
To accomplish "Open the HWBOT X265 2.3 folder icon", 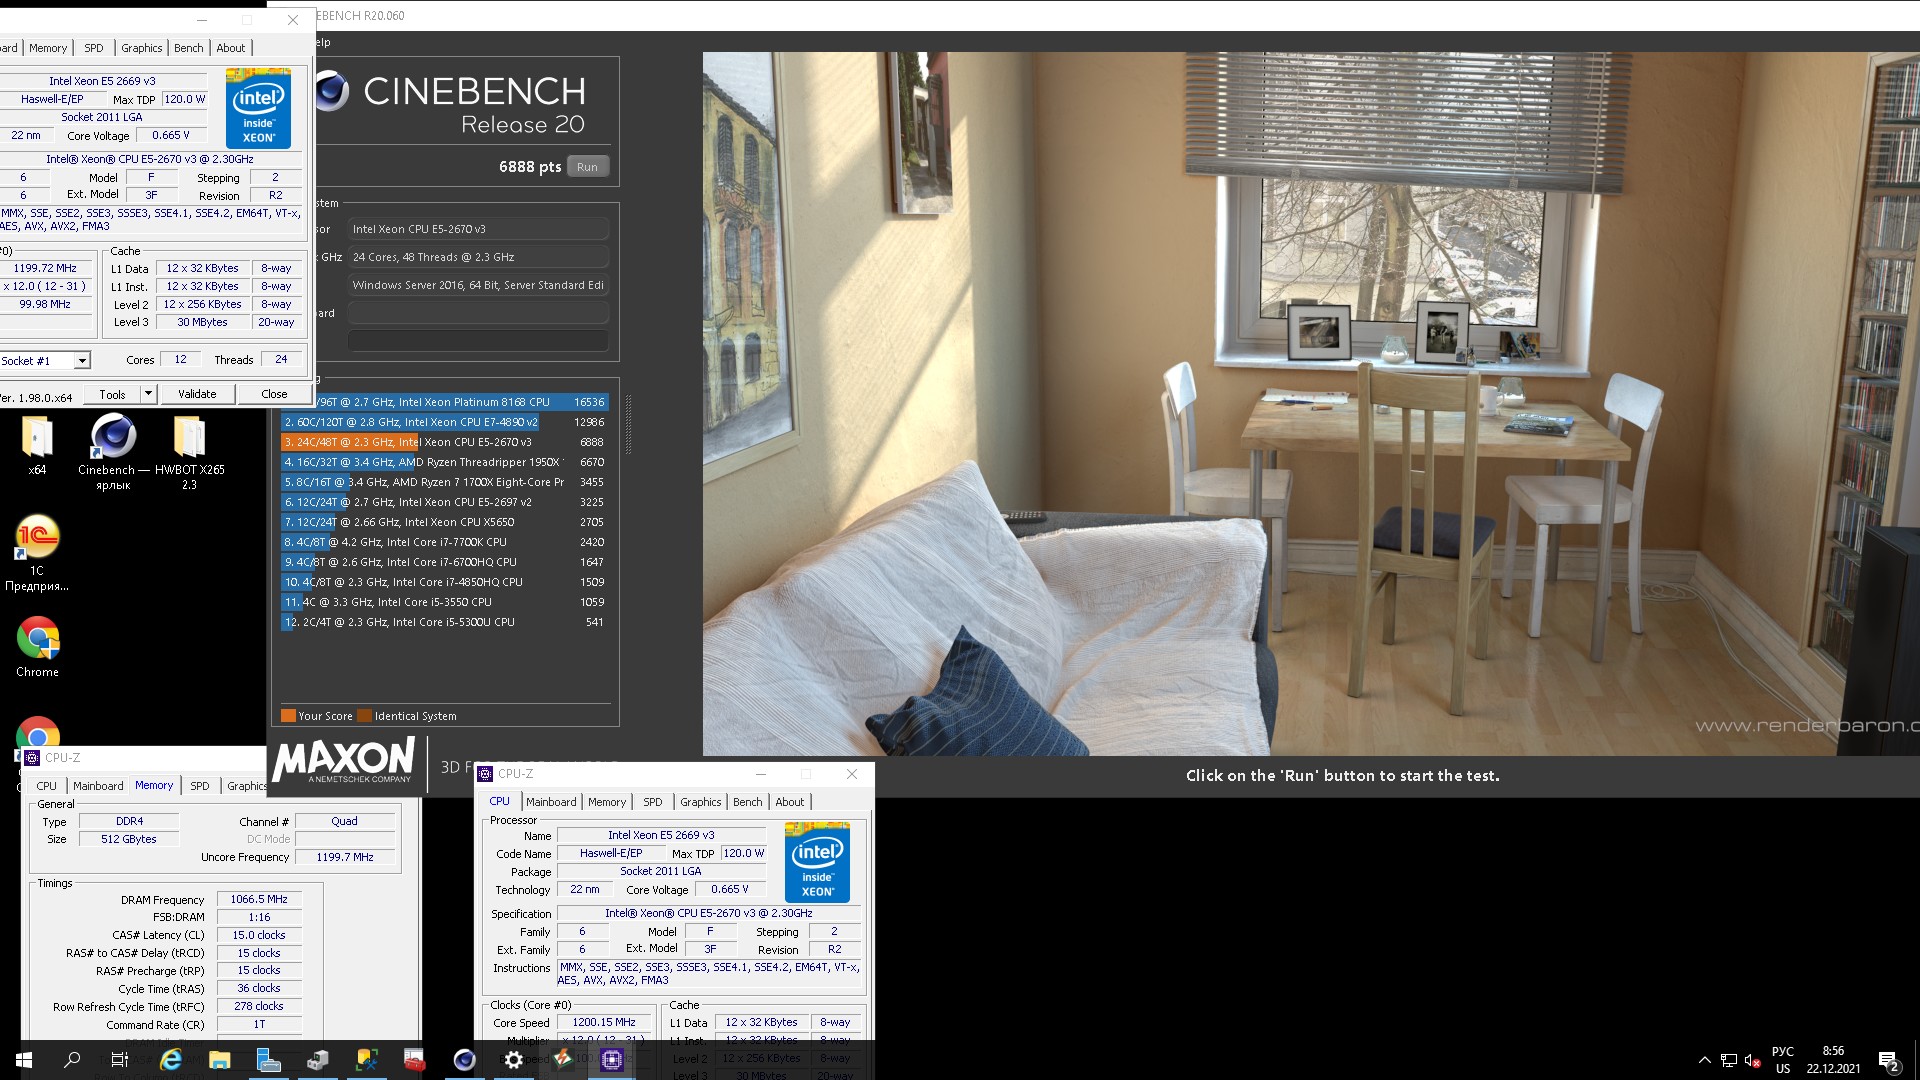I will tap(189, 452).
